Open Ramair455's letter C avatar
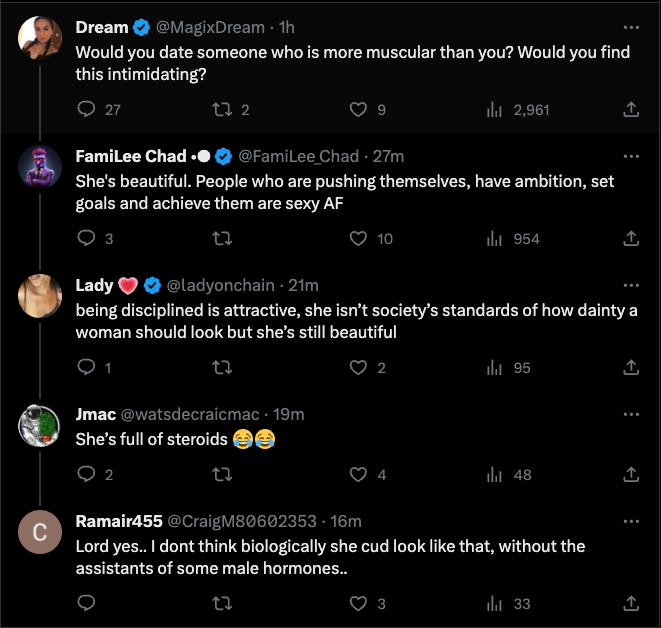The width and height of the screenshot is (661, 628). [x=40, y=532]
